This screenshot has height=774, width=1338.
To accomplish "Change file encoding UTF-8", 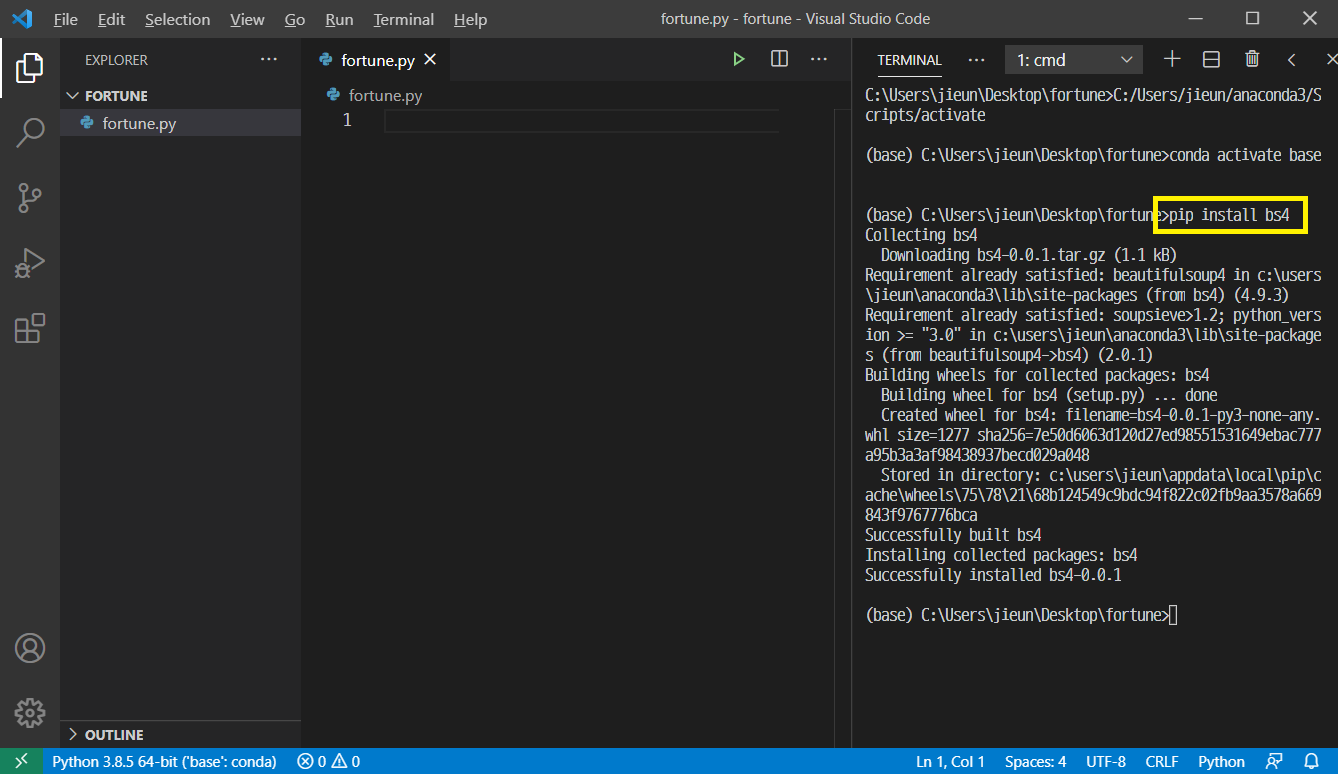I will click(1106, 761).
